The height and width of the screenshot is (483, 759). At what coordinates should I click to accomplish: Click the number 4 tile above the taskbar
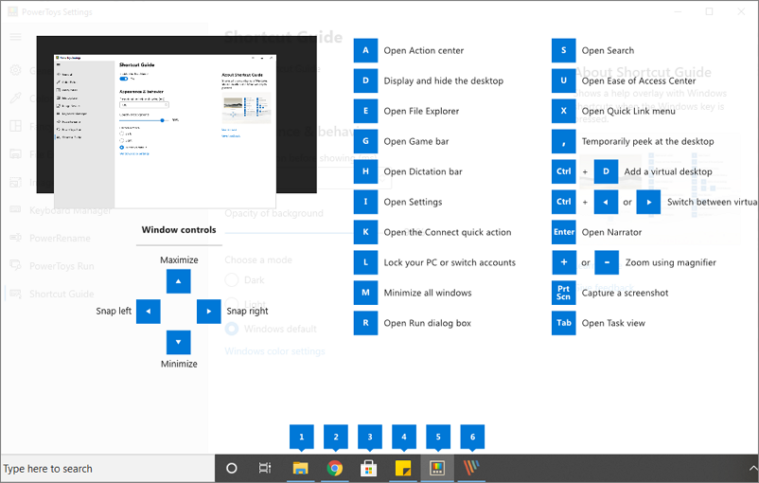pos(404,437)
